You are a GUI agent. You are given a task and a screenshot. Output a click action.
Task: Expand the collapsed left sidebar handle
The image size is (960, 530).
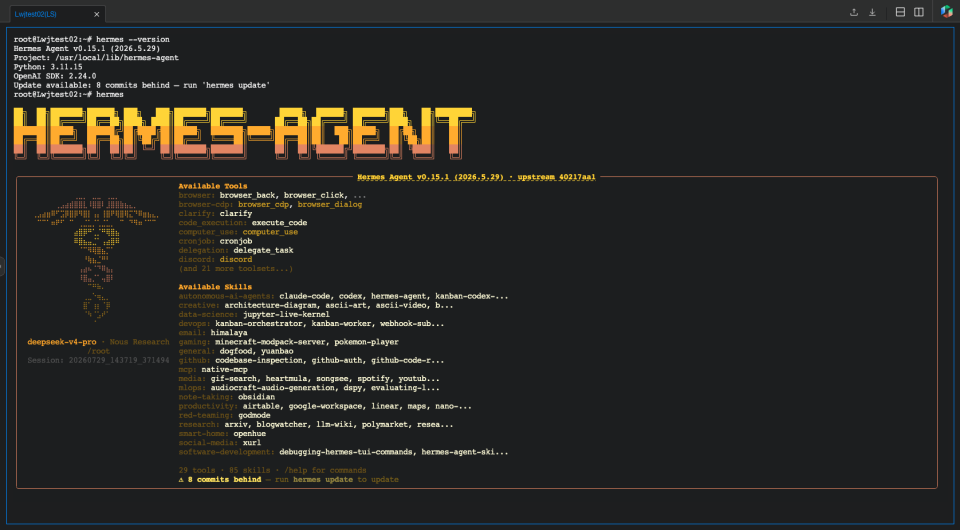pyautogui.click(x=2, y=266)
